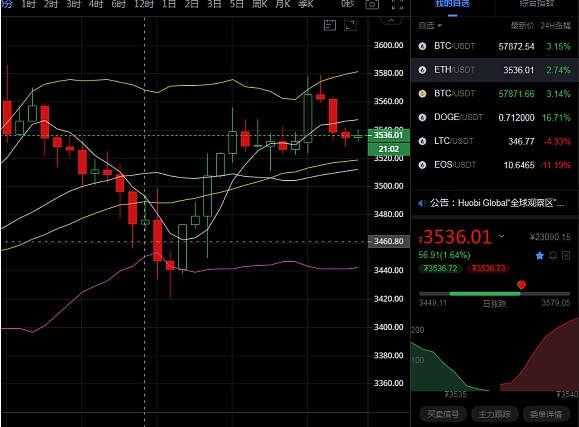The width and height of the screenshot is (579, 427).
Task: Open the chart layout panel icon
Action: click(x=330, y=25)
